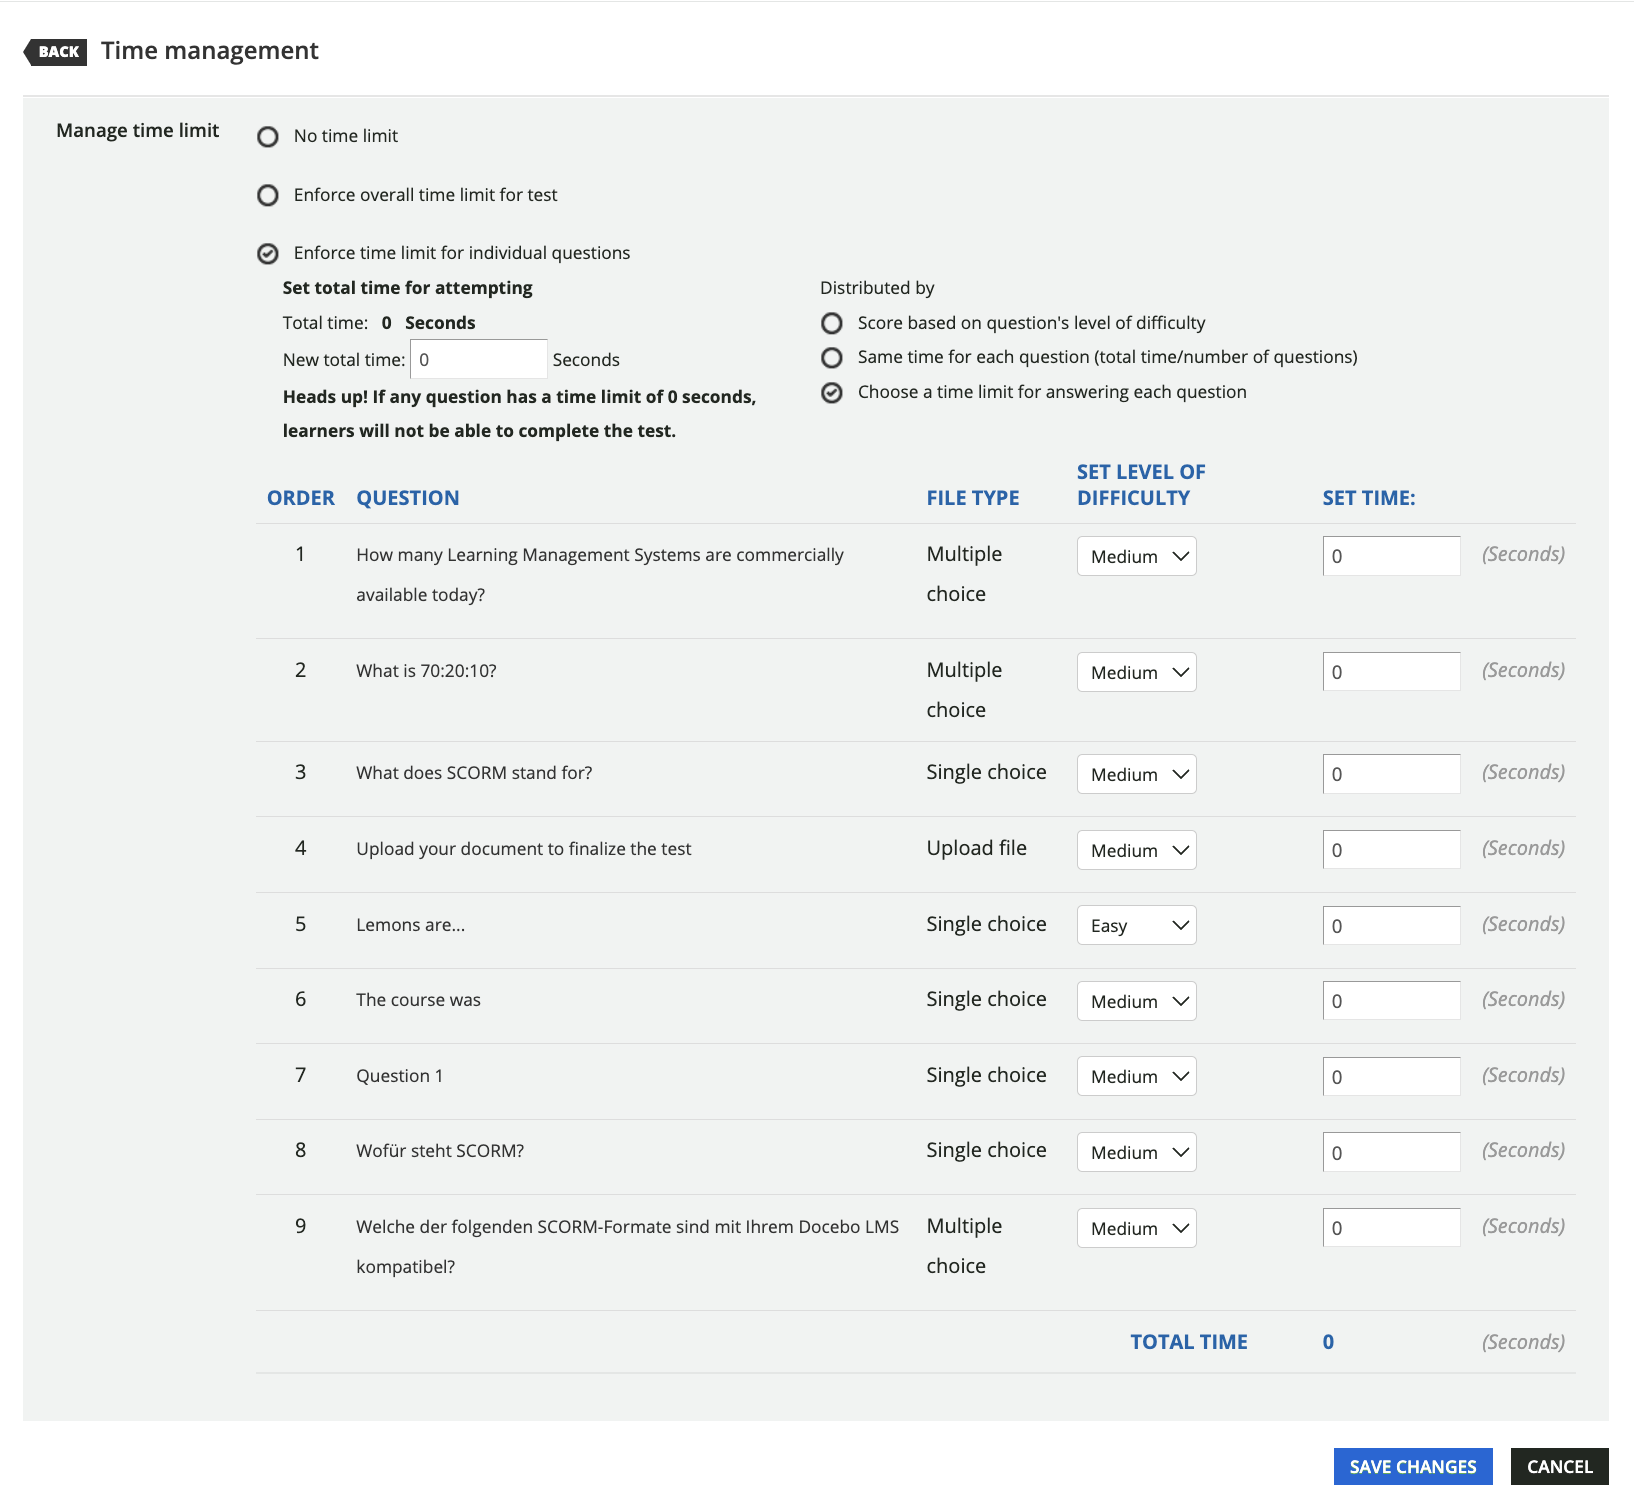Viewport: 1634px width, 1506px height.
Task: Open difficulty dropdown for question 9
Action: (1137, 1228)
